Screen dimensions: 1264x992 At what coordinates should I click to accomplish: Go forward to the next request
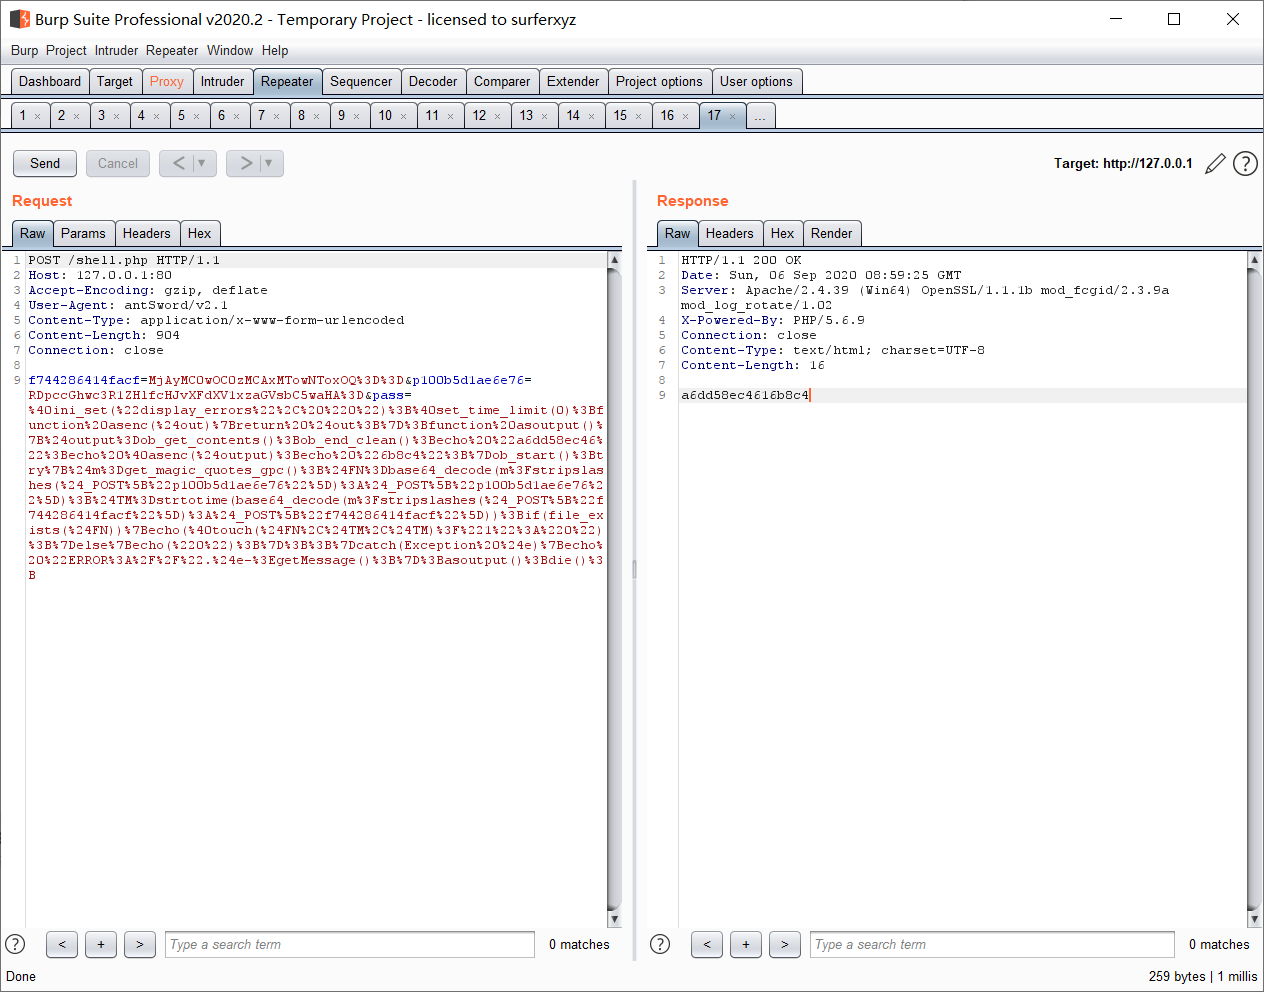coord(245,163)
